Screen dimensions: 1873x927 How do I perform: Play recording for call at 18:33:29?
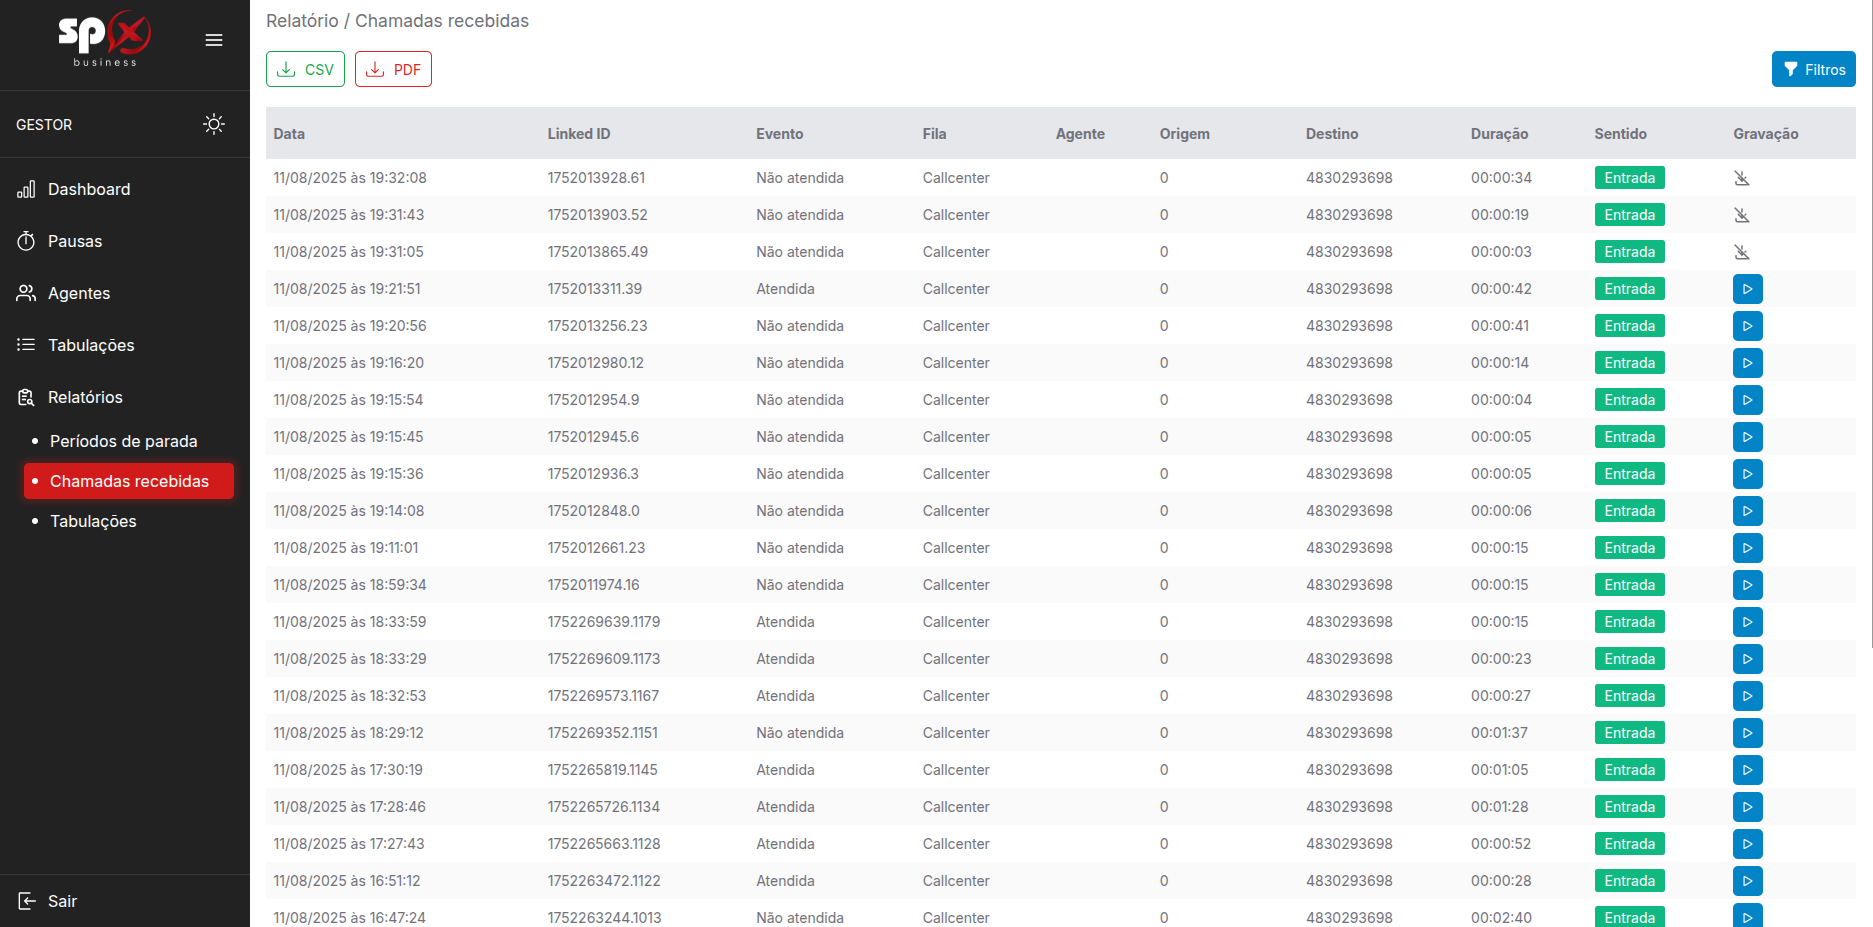coord(1747,659)
